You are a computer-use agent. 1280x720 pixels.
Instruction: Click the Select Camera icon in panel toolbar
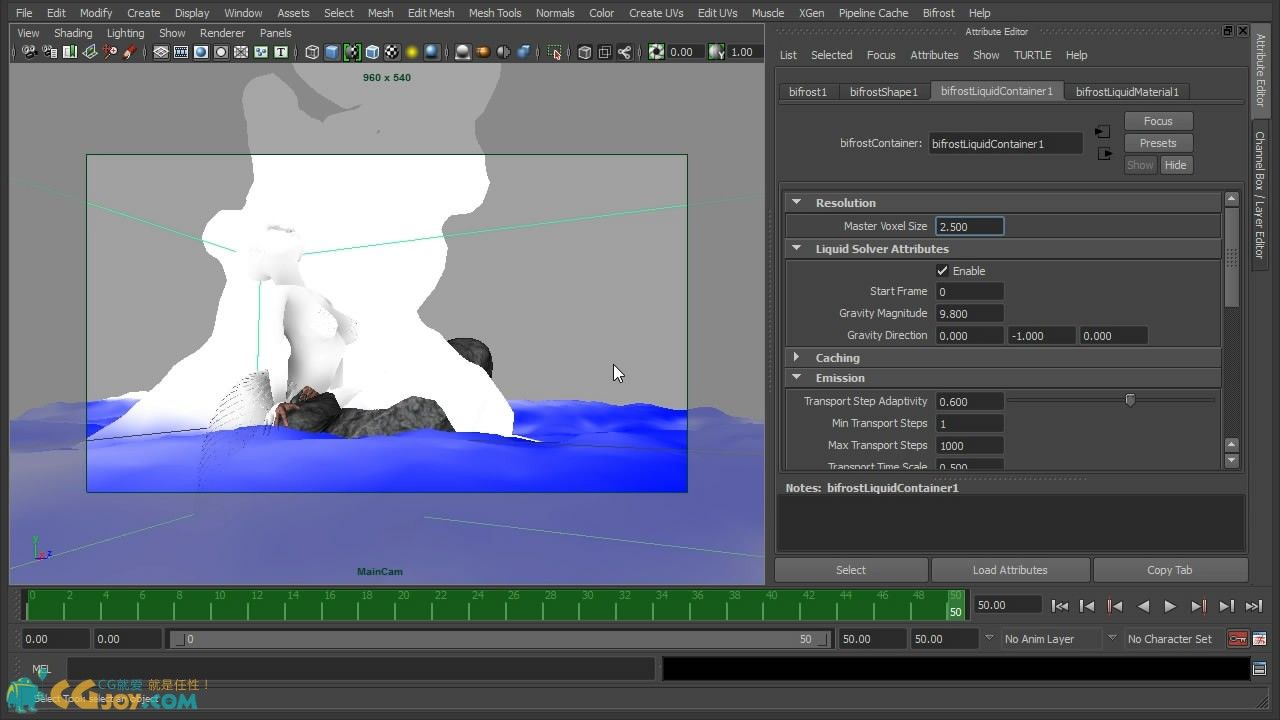point(29,52)
